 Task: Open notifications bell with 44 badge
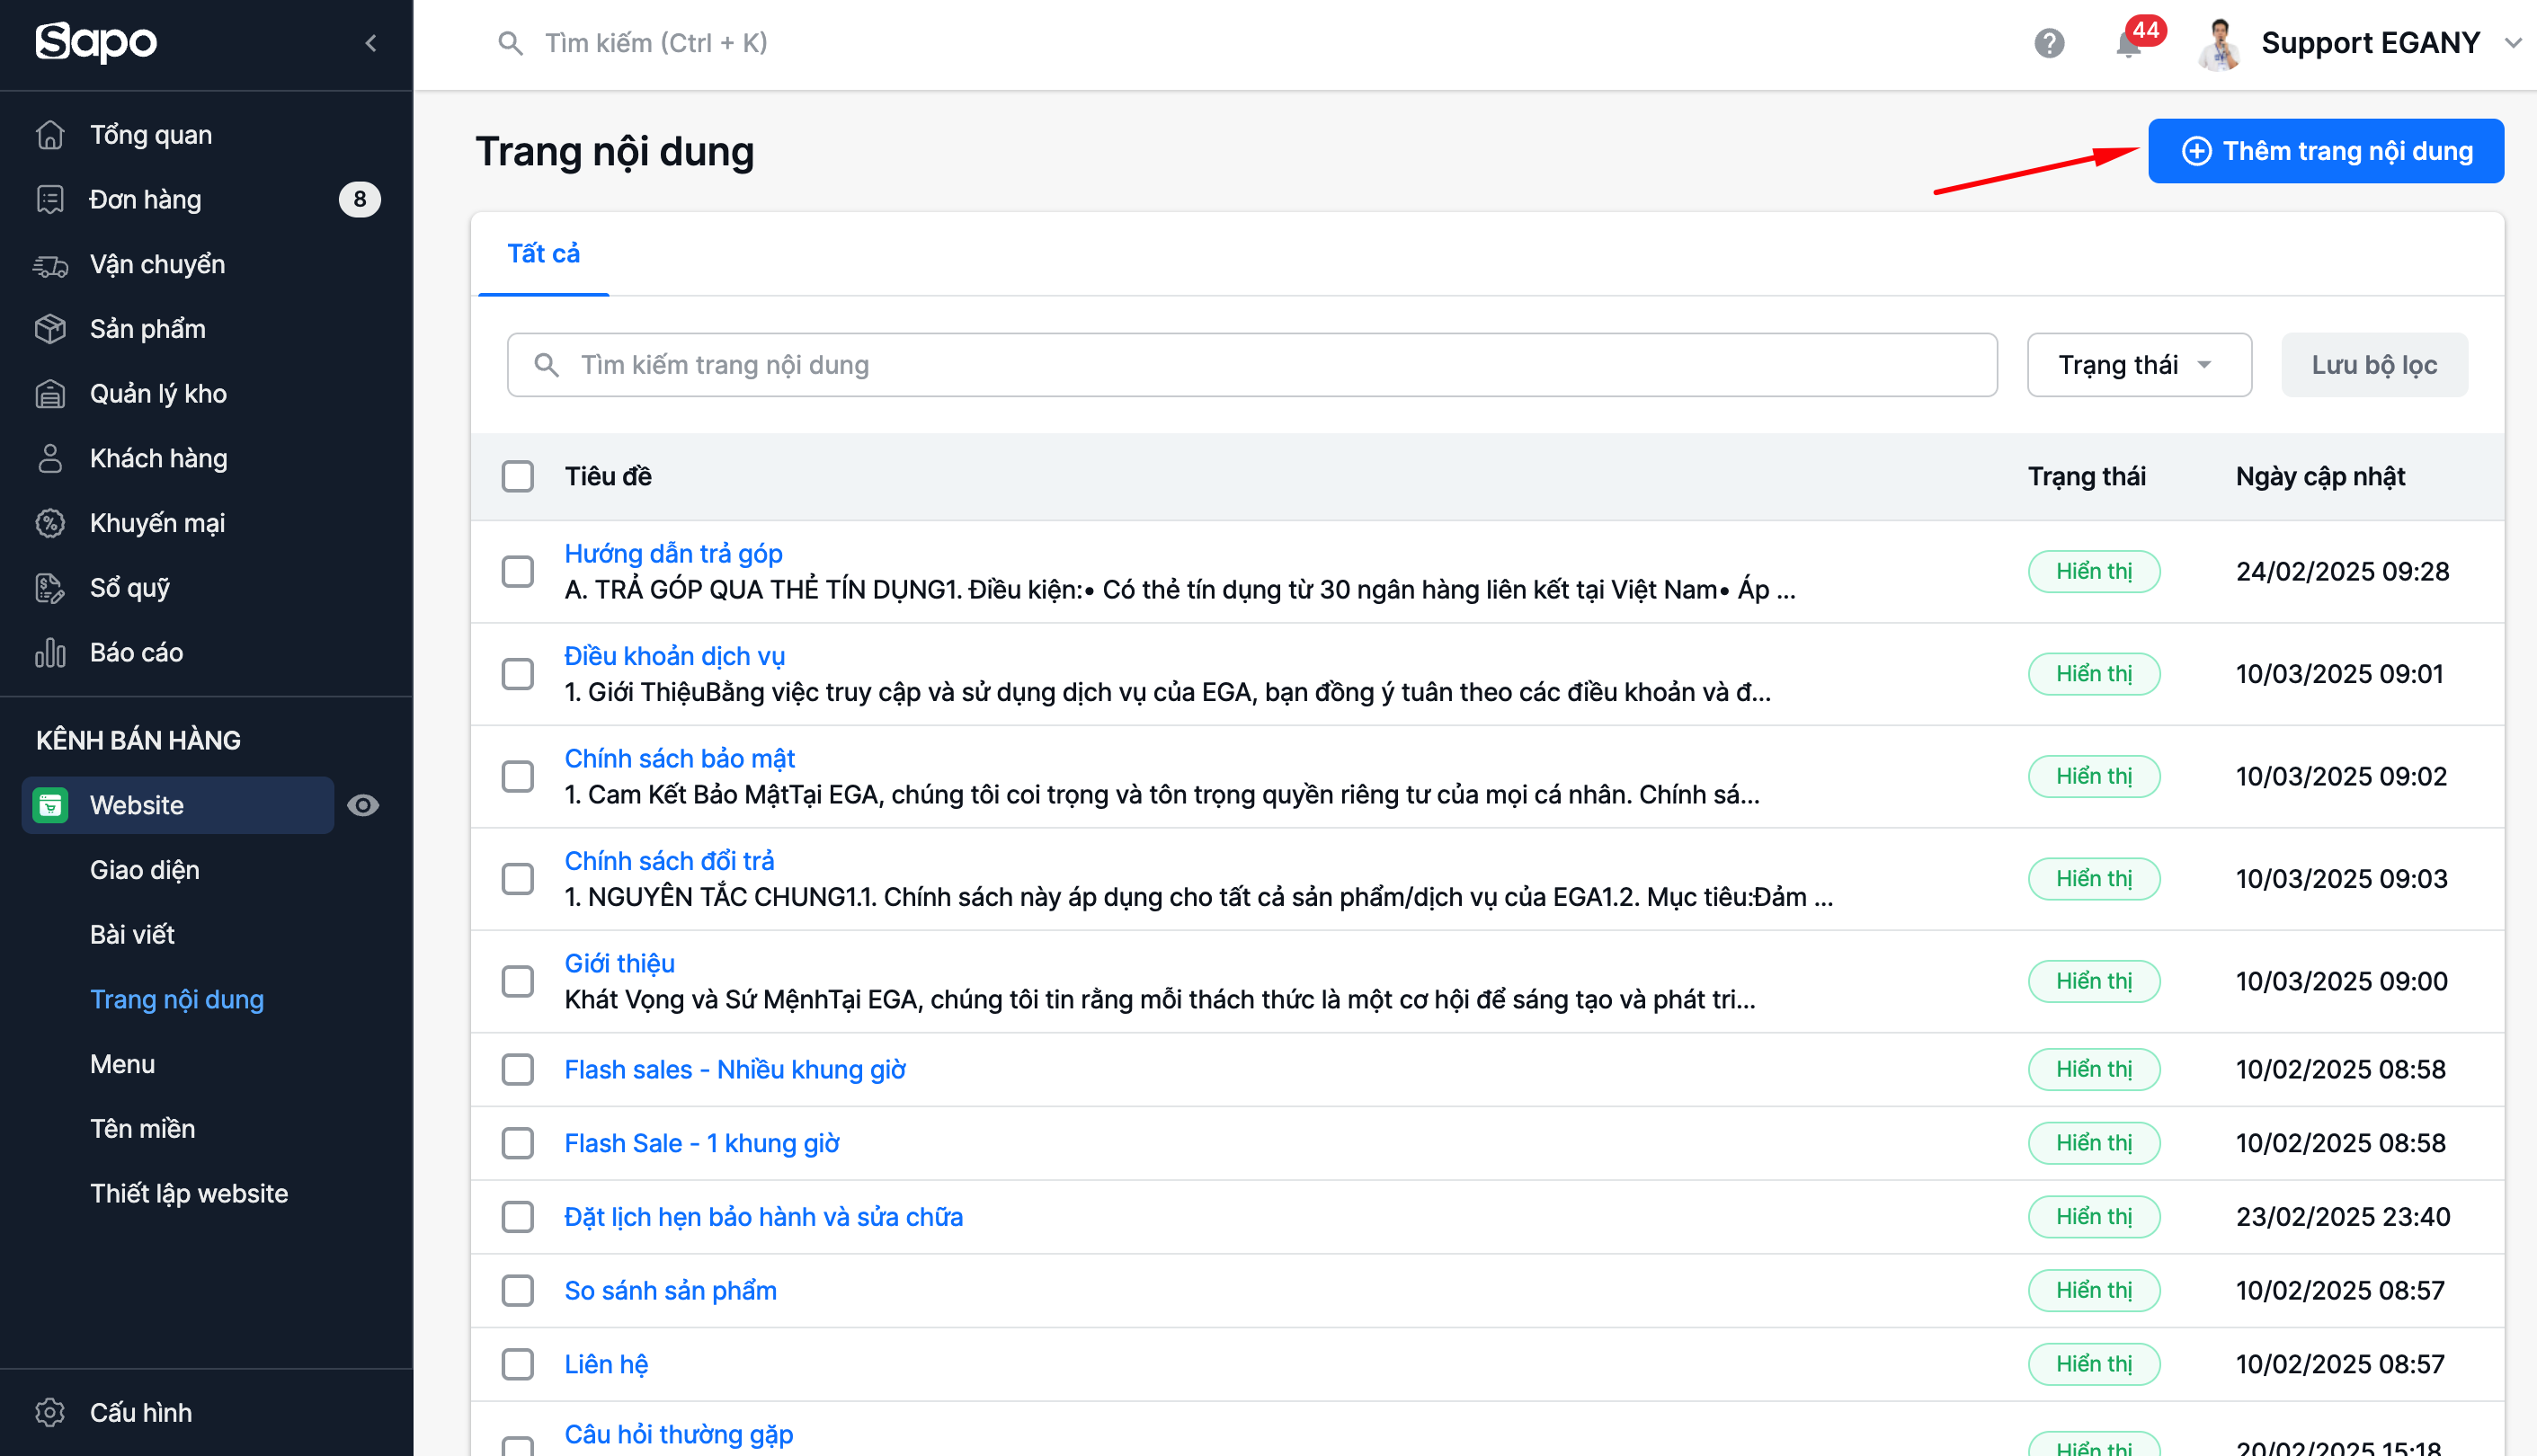(x=2128, y=45)
